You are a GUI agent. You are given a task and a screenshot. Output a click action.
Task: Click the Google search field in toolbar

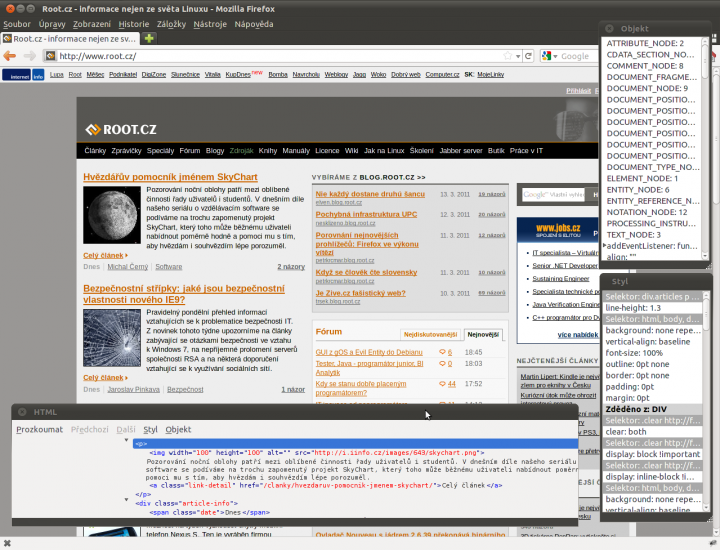(579, 56)
